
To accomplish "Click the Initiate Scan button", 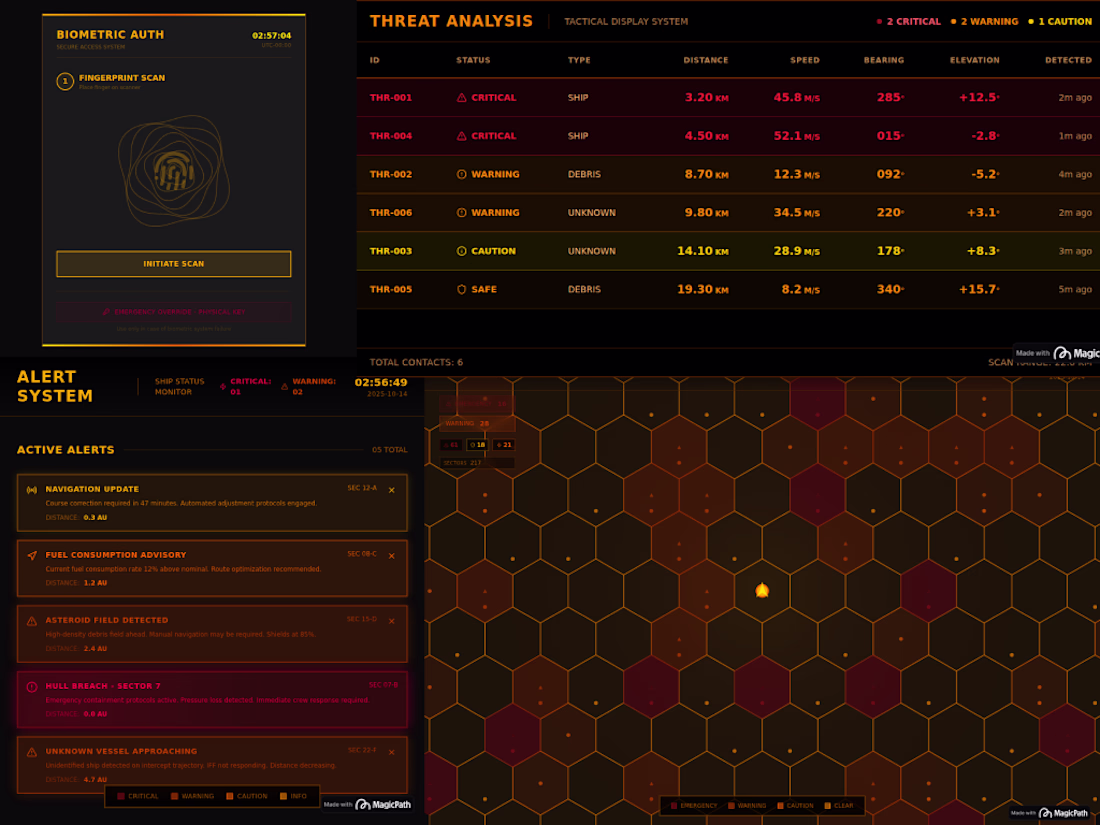I will click(x=173, y=264).
